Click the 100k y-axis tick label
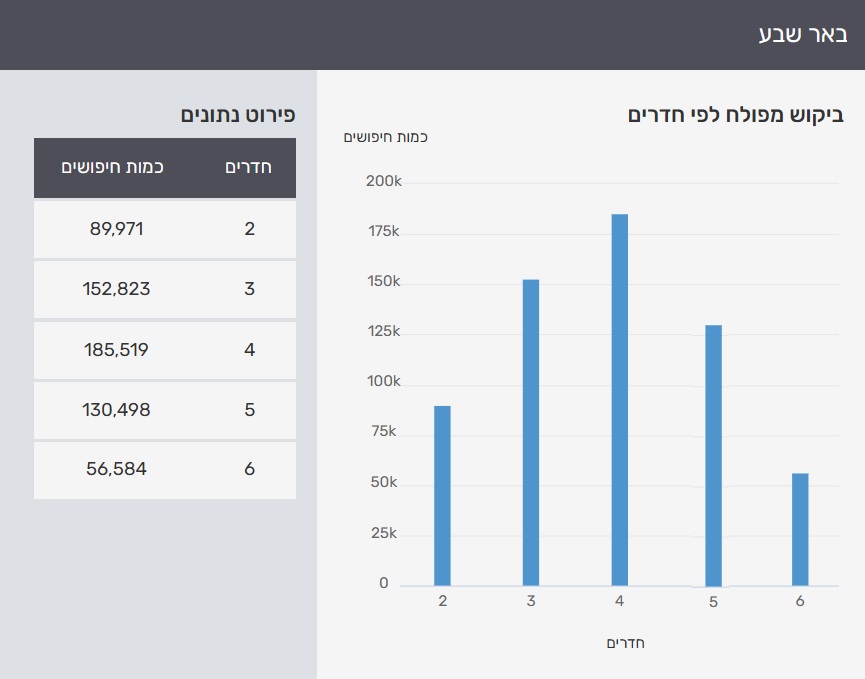The height and width of the screenshot is (679, 865). (384, 382)
